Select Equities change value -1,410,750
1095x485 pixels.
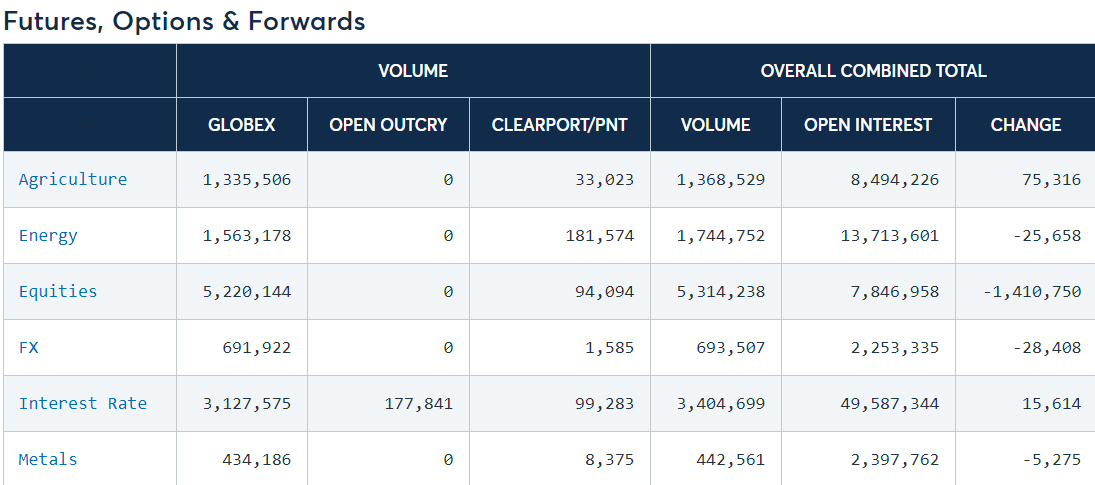pyautogui.click(x=1032, y=292)
